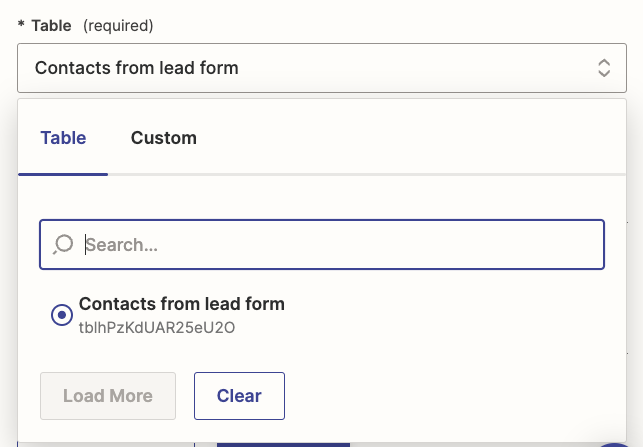Open the Table combo box
The width and height of the screenshot is (643, 447).
[322, 68]
